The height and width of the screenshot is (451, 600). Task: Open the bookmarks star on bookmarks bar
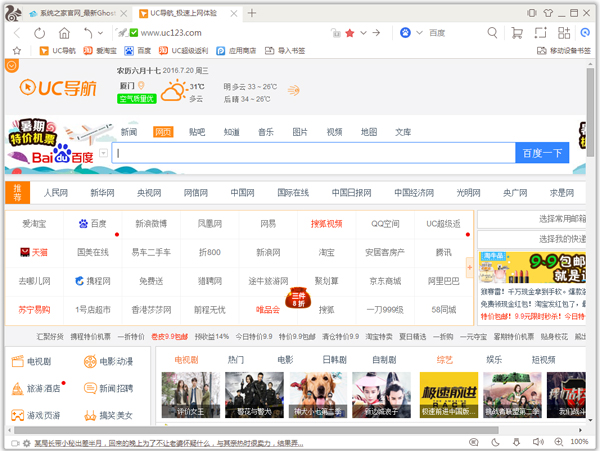coord(17,50)
